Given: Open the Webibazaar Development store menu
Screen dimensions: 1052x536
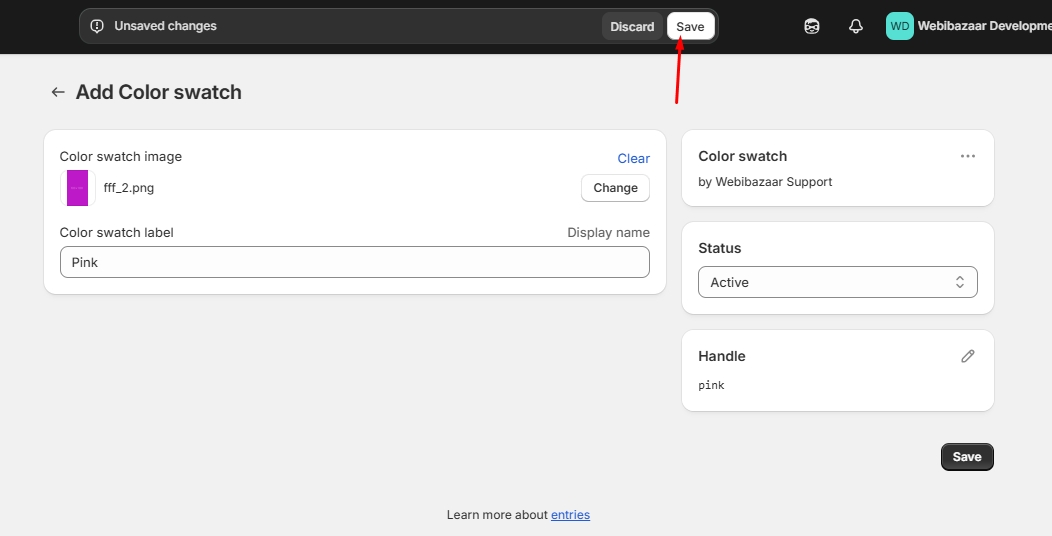Looking at the screenshot, I should pos(984,27).
